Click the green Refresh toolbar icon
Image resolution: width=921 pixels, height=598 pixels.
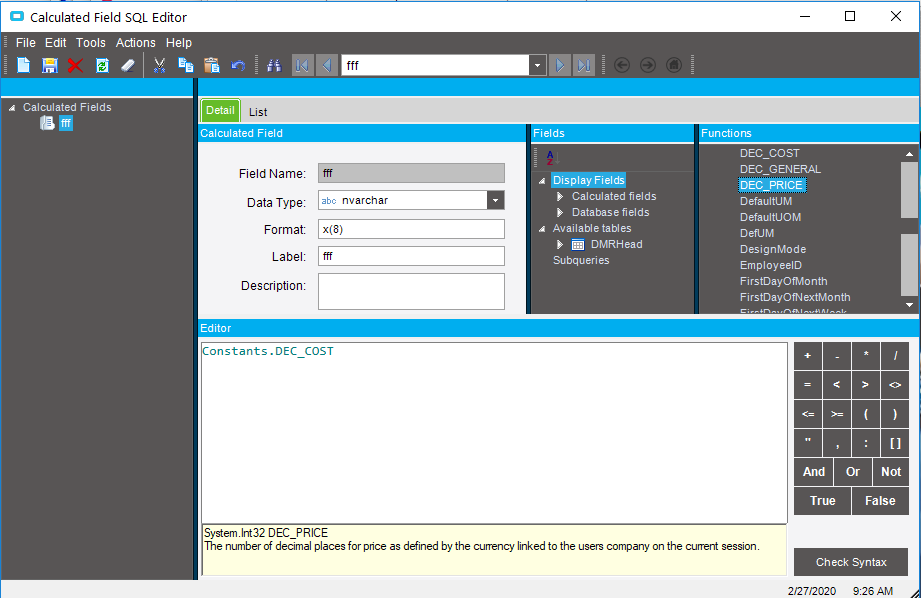coord(102,65)
